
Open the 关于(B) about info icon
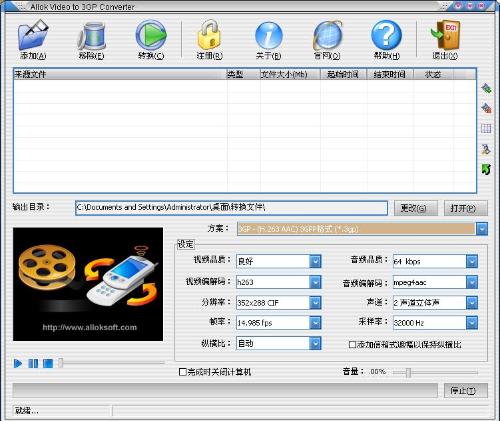269,36
